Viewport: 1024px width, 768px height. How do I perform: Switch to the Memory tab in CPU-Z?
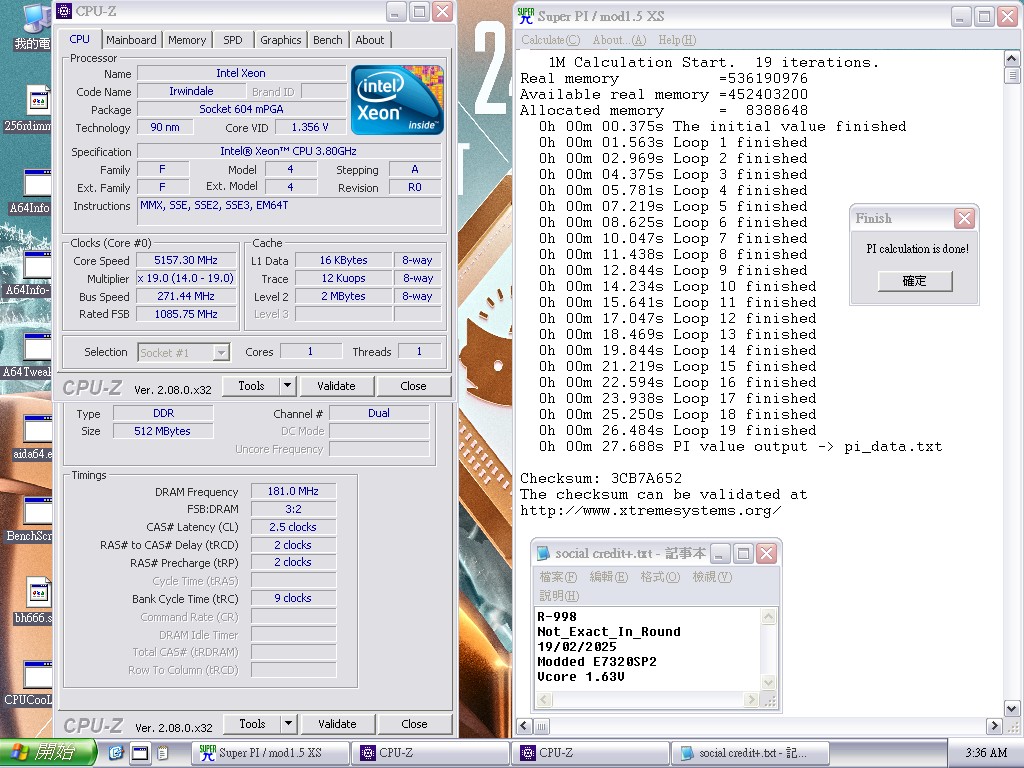(x=187, y=40)
